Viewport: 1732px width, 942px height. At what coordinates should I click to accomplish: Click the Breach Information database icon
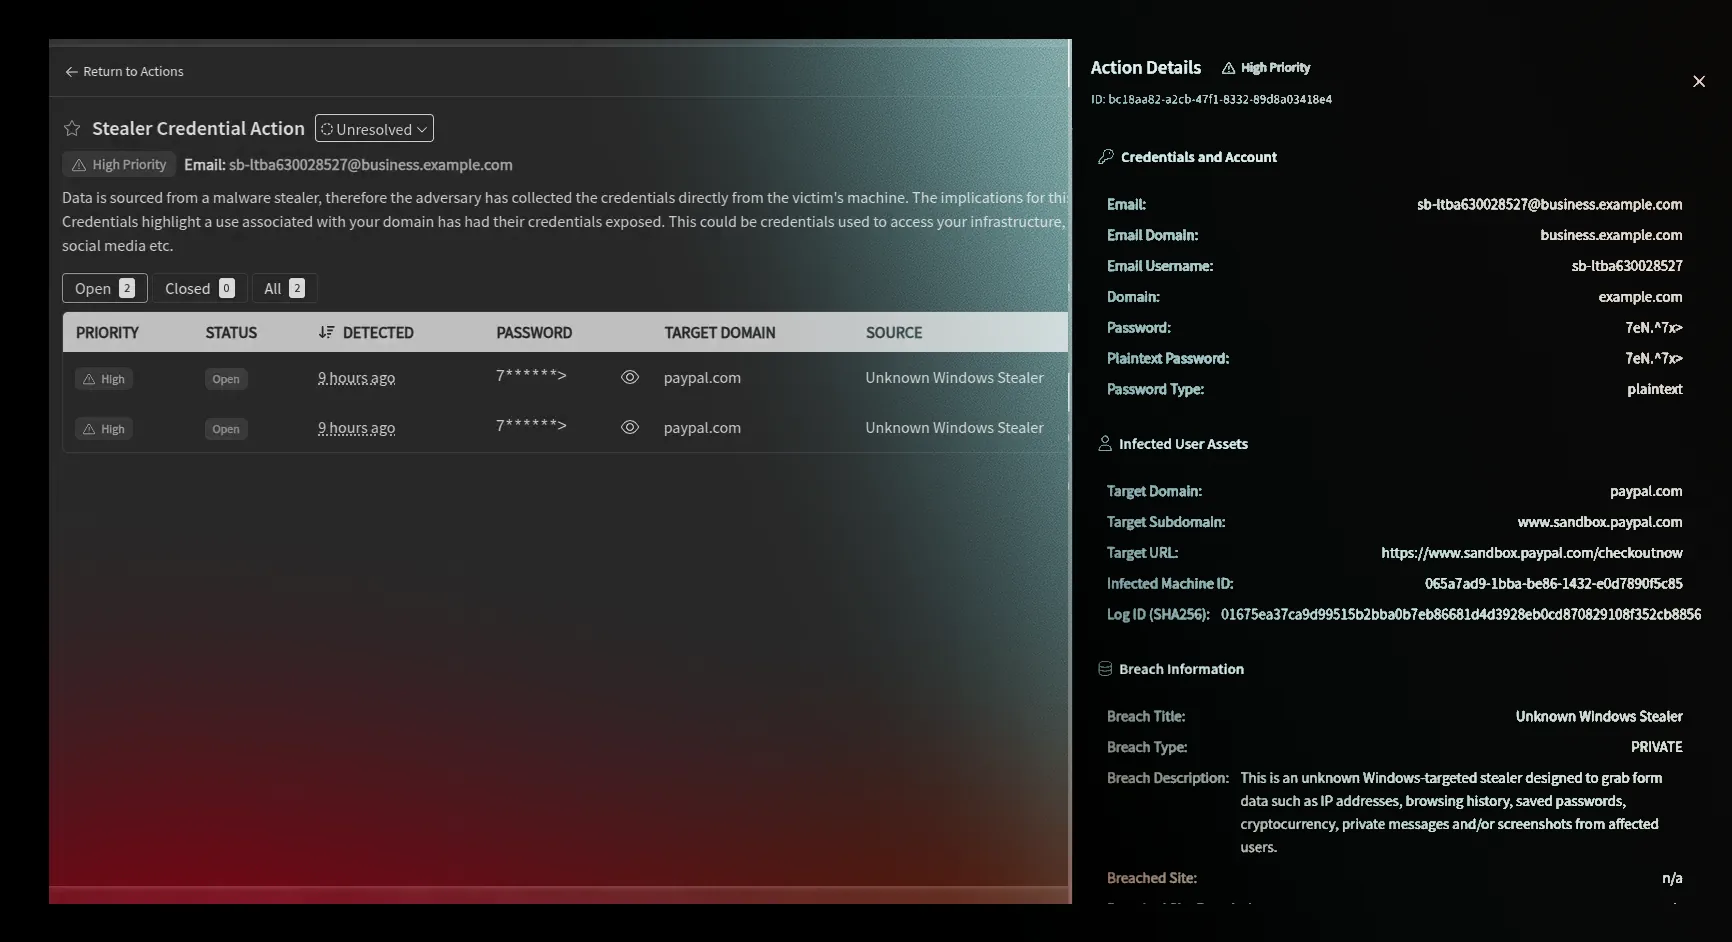click(1105, 669)
